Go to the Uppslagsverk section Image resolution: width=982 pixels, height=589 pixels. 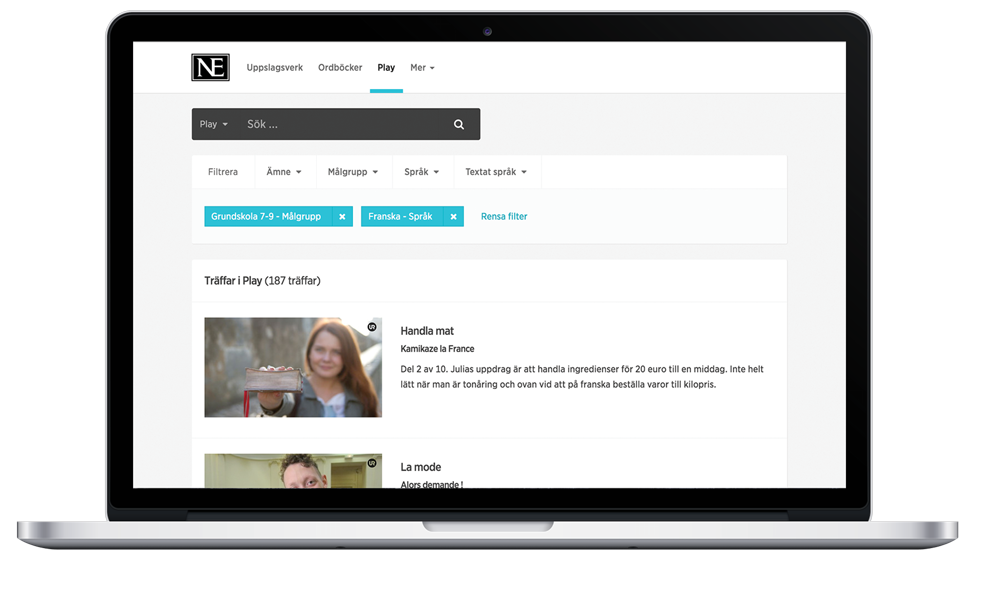click(275, 68)
